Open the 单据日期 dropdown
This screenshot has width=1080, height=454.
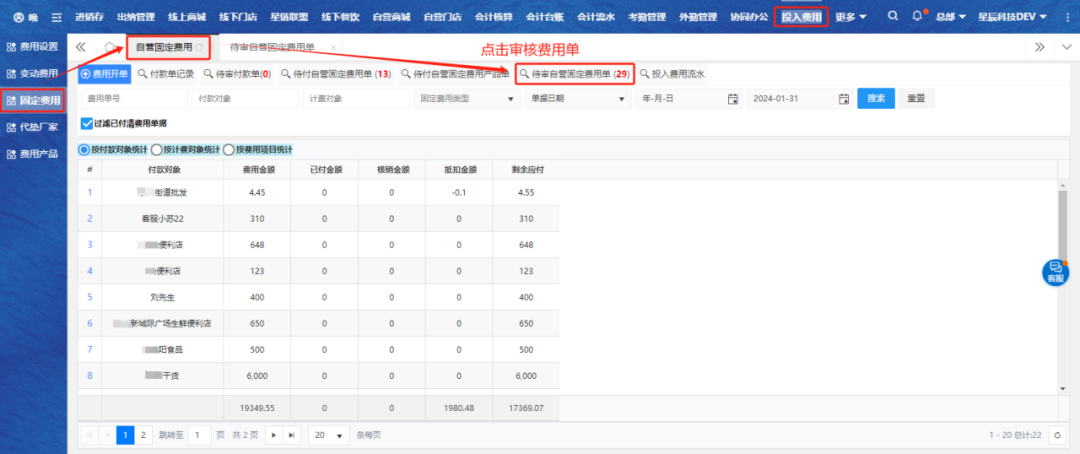621,98
